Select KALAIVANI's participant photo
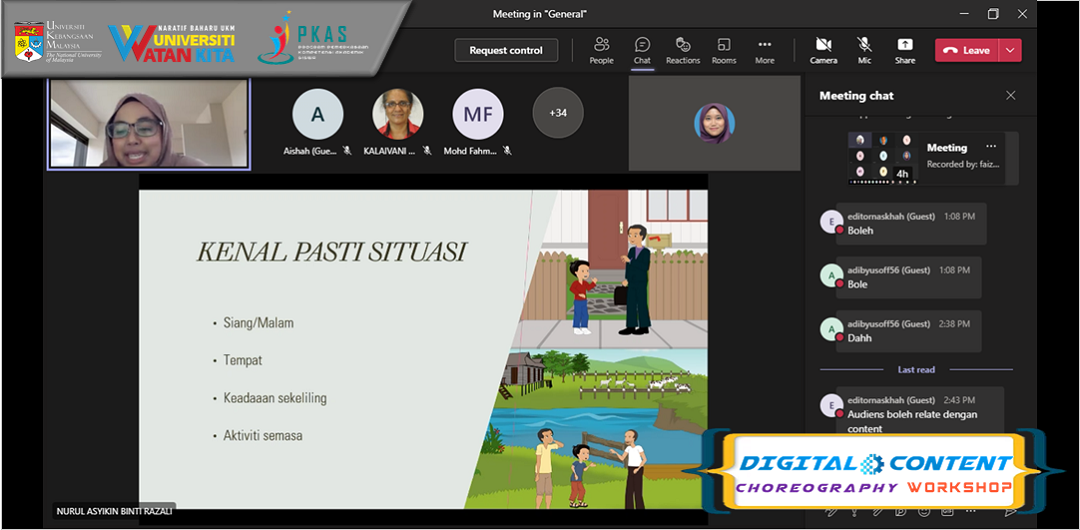1080x530 pixels. pos(398,115)
